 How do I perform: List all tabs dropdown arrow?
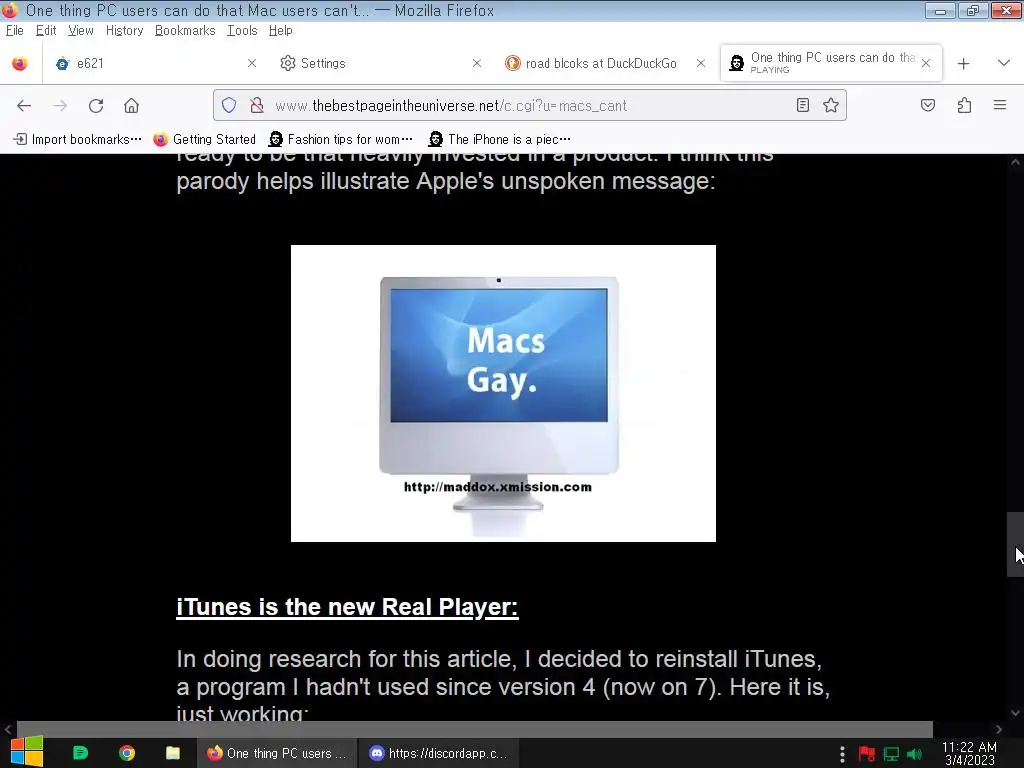[1004, 63]
